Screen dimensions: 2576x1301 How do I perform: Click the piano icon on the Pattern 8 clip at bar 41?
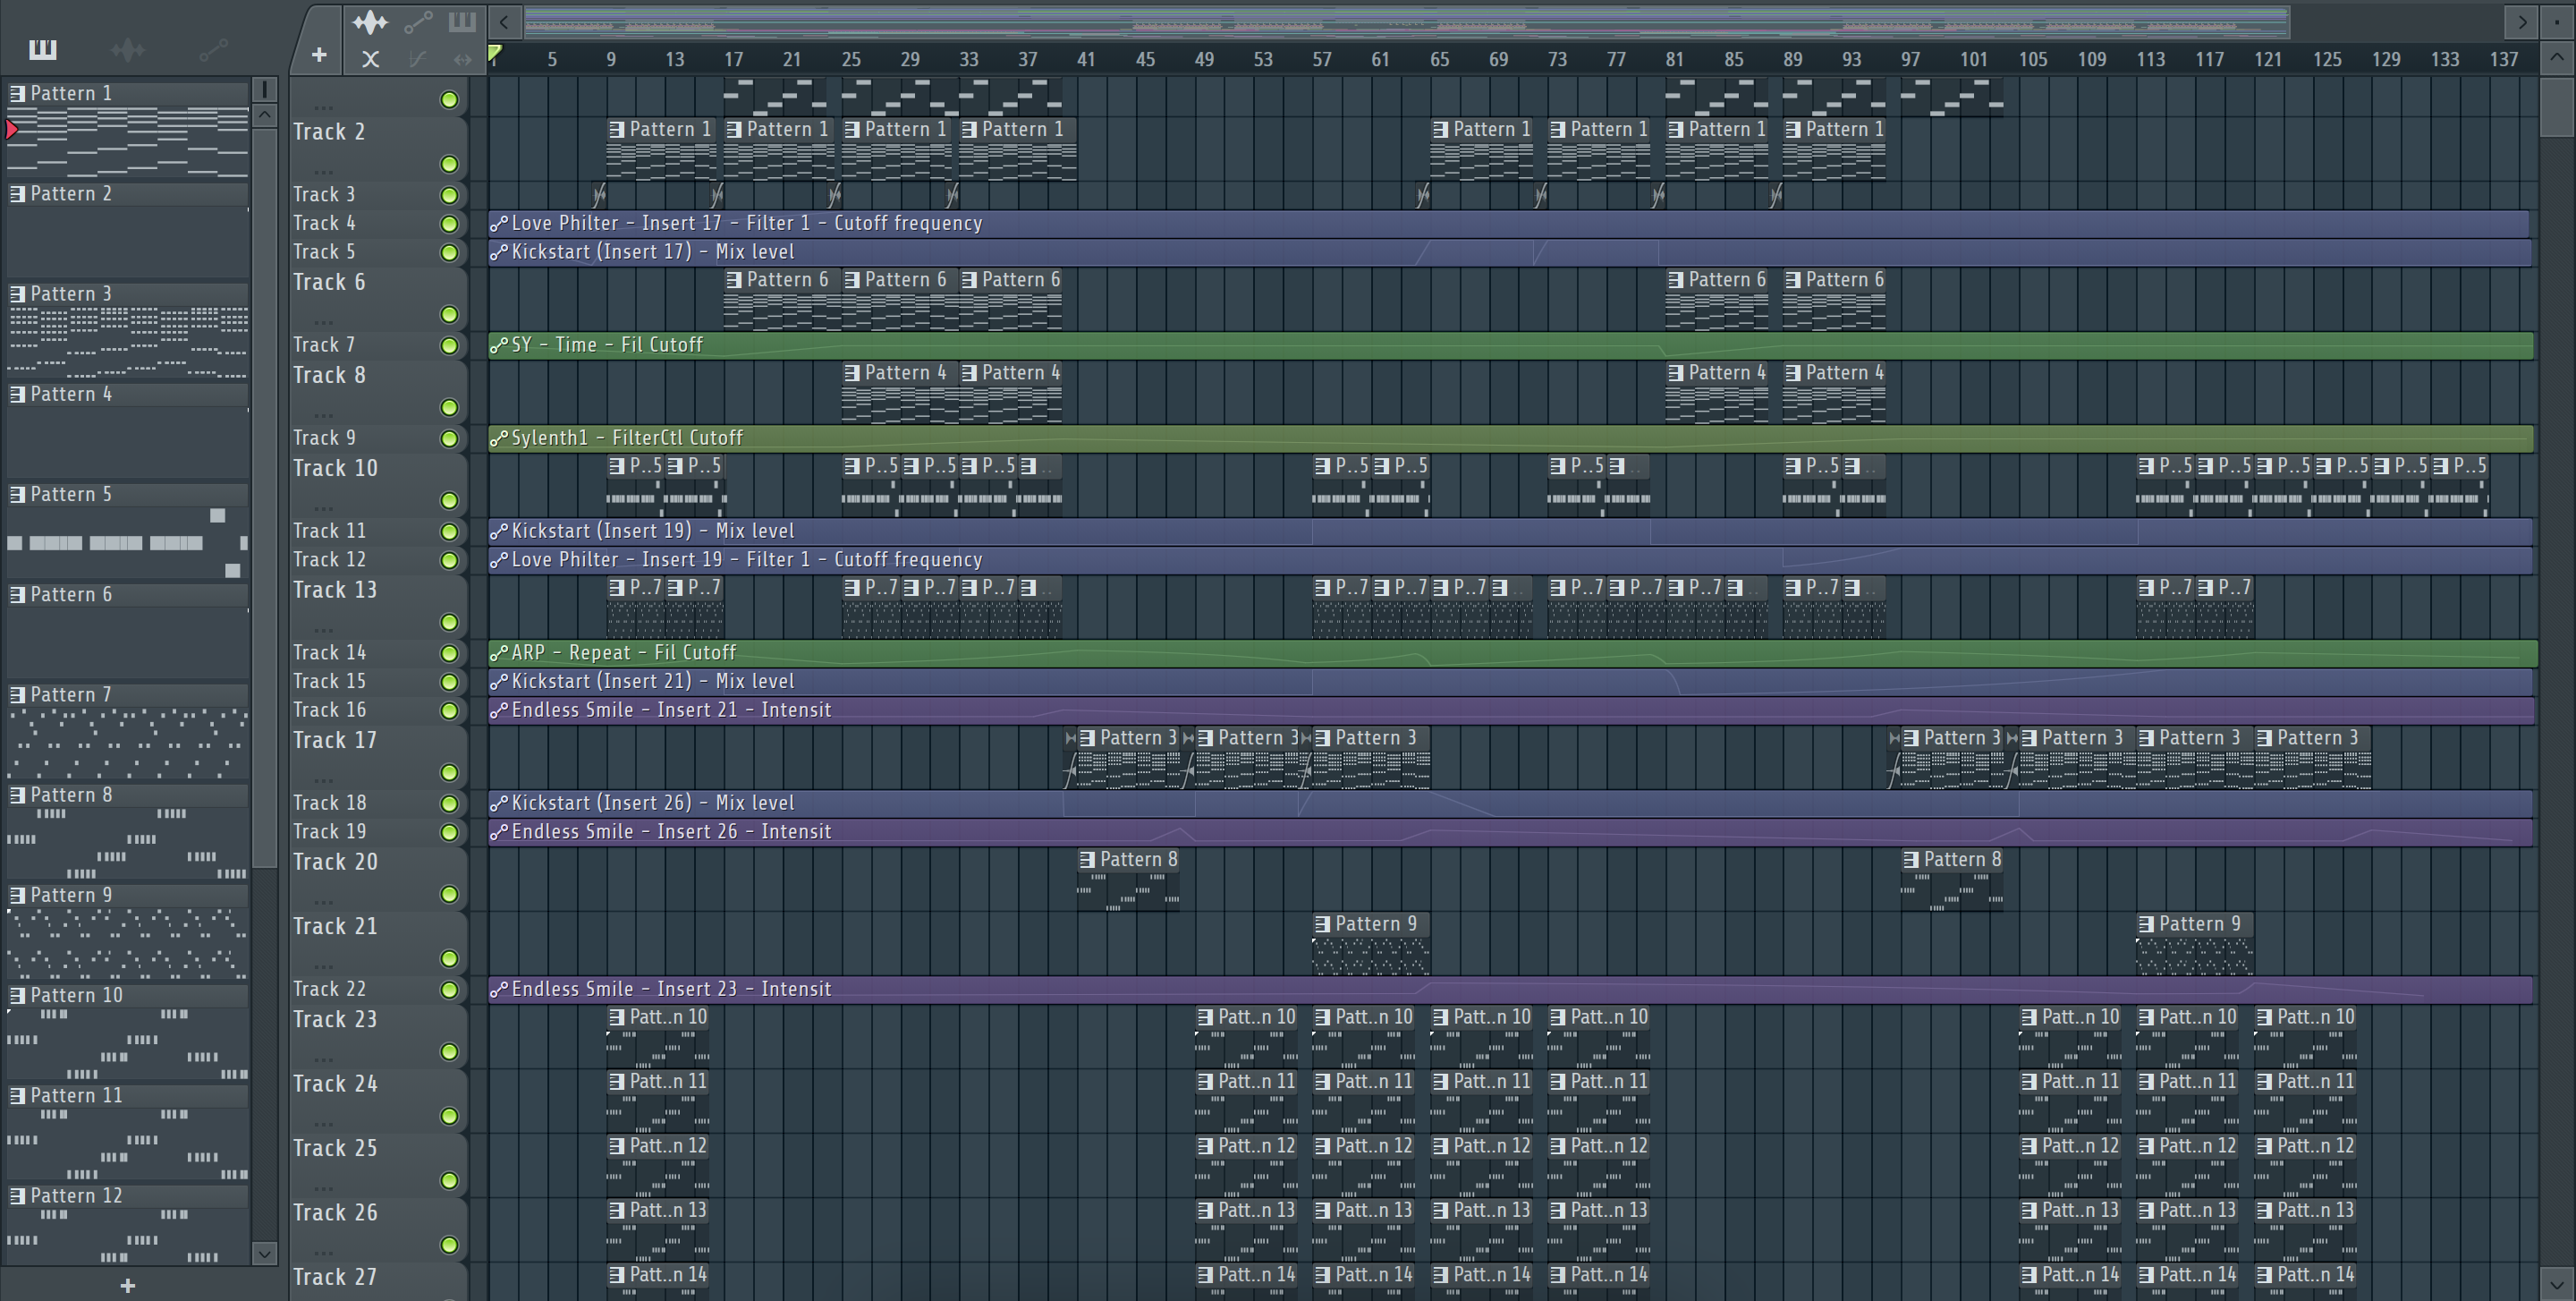pyautogui.click(x=1088, y=859)
